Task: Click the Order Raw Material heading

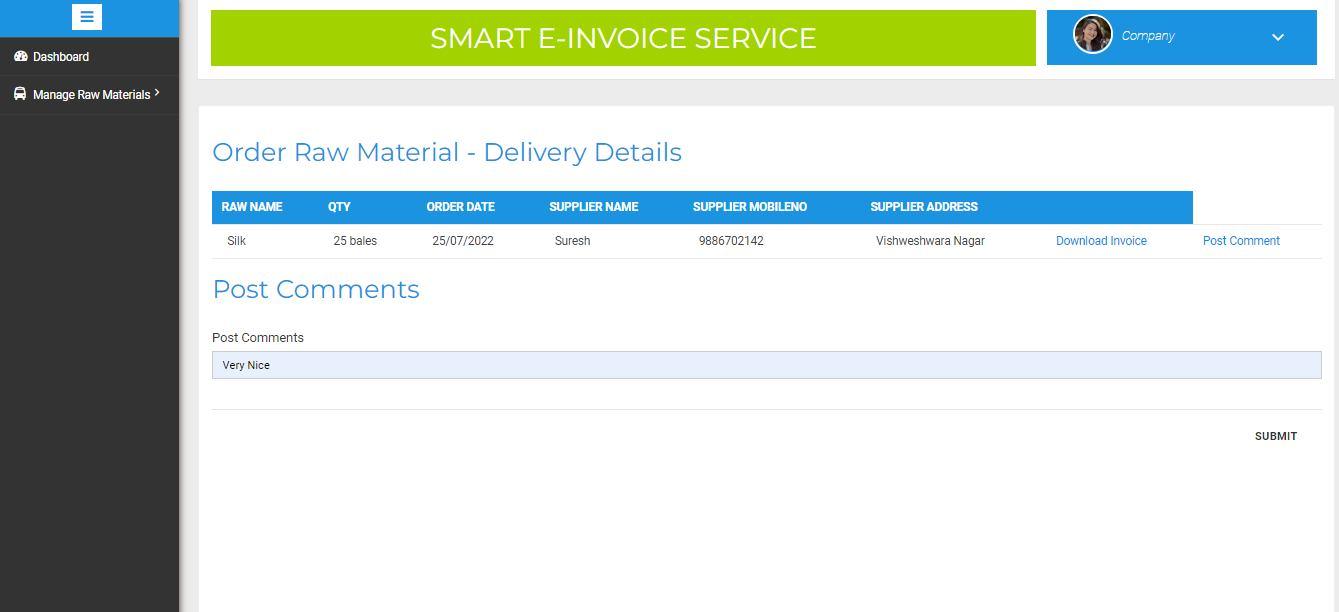Action: [x=447, y=152]
